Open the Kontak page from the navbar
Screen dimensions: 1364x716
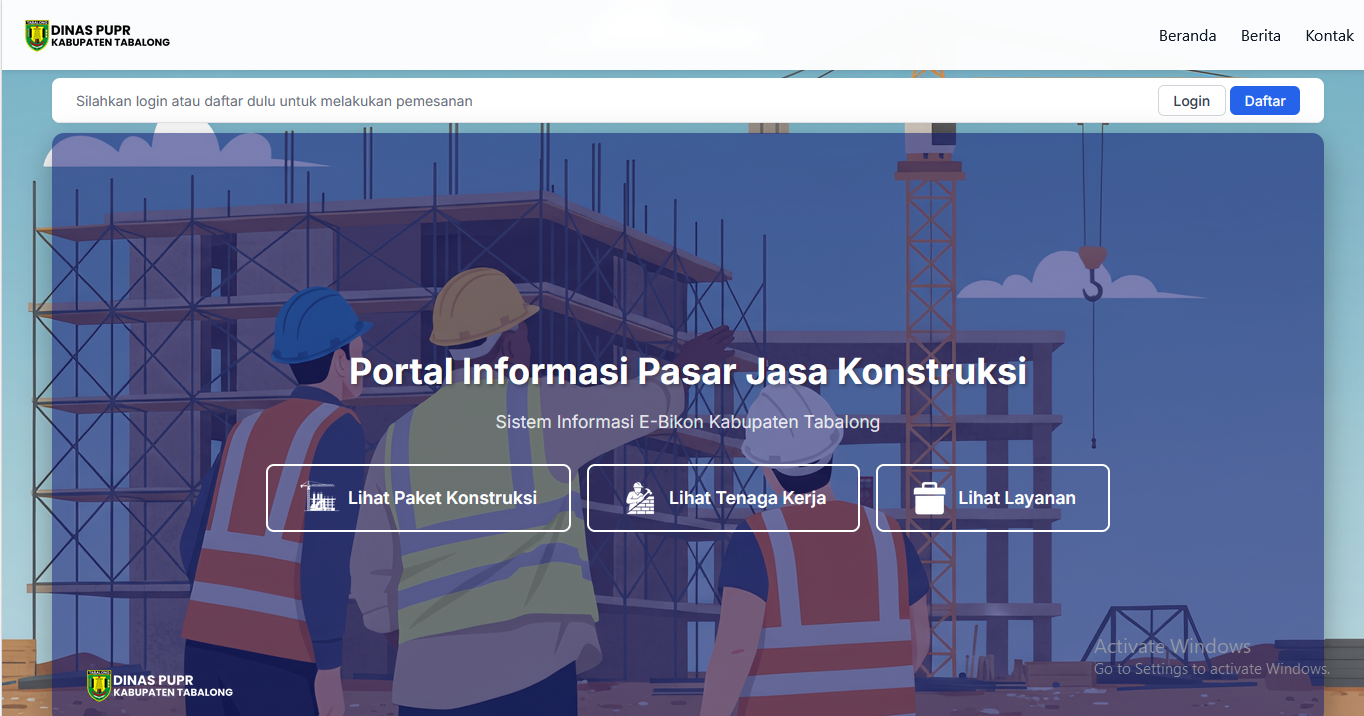point(1329,36)
